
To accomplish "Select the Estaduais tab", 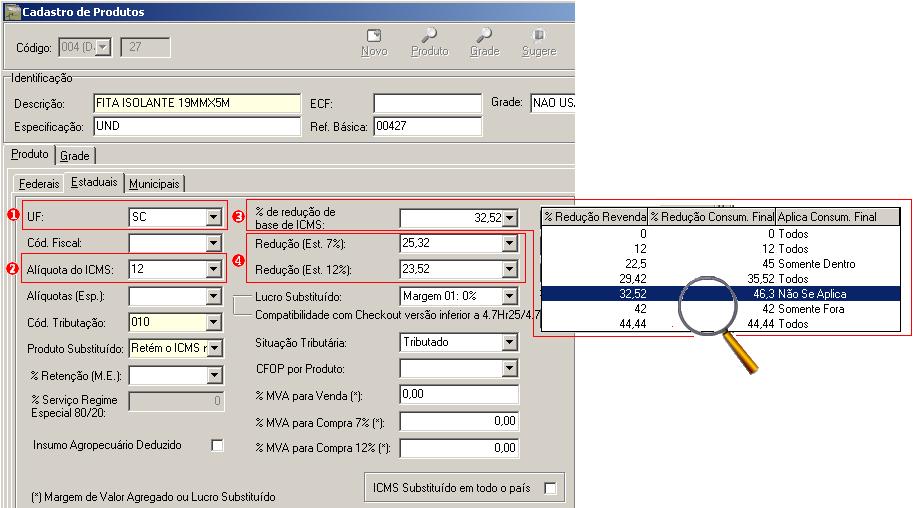I will pos(94,183).
